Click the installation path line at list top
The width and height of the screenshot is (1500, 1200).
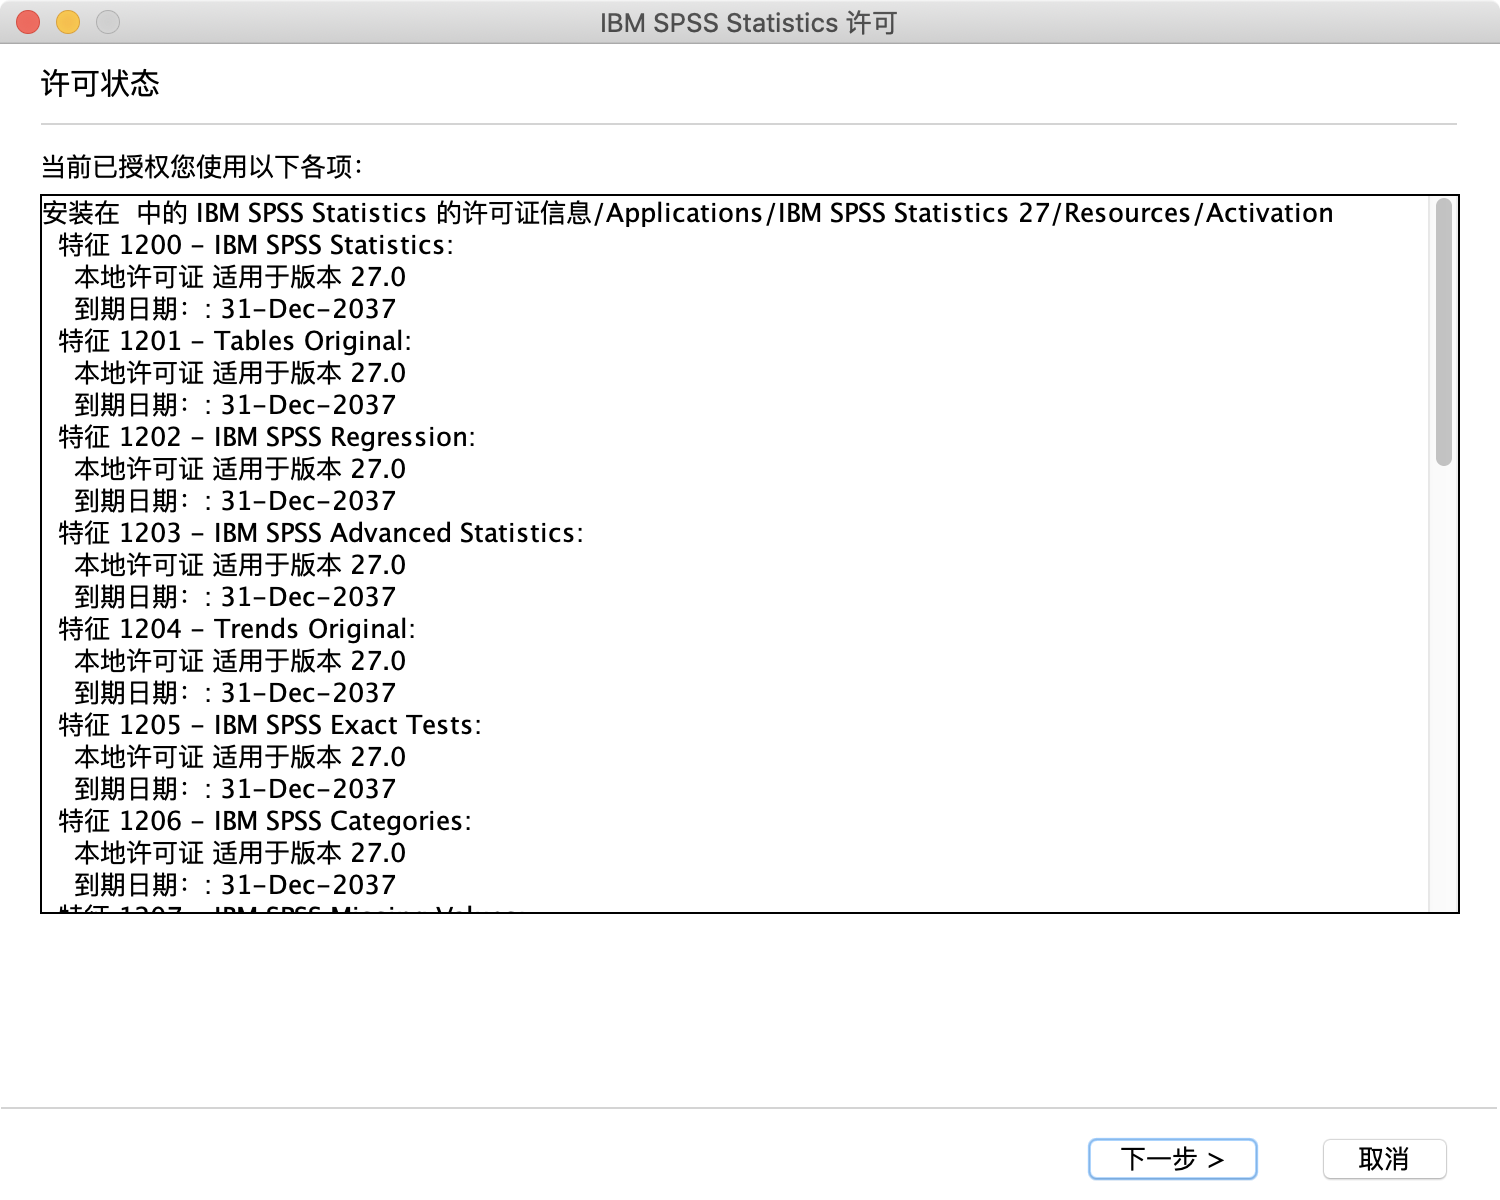(687, 213)
